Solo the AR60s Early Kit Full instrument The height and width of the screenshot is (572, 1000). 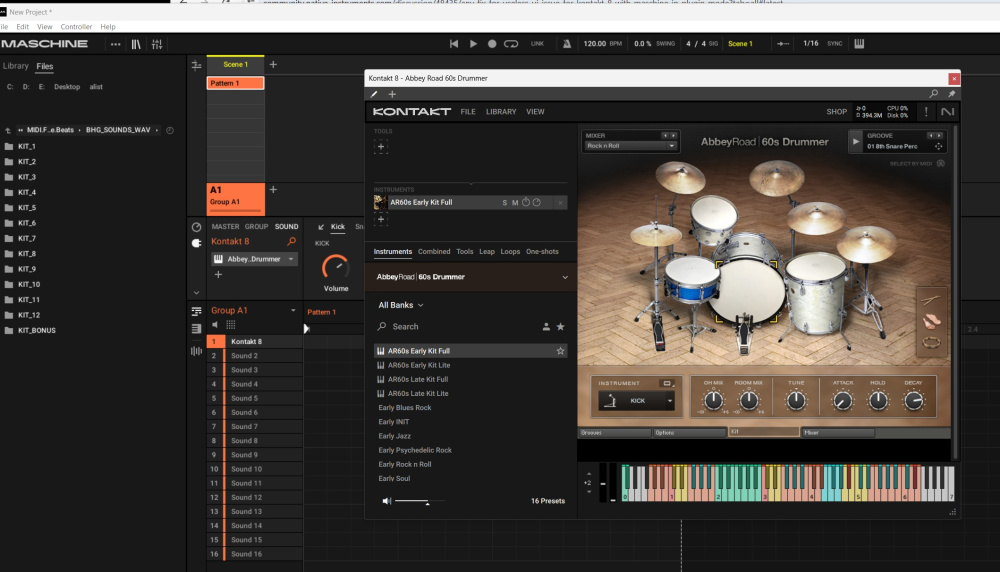[505, 203]
